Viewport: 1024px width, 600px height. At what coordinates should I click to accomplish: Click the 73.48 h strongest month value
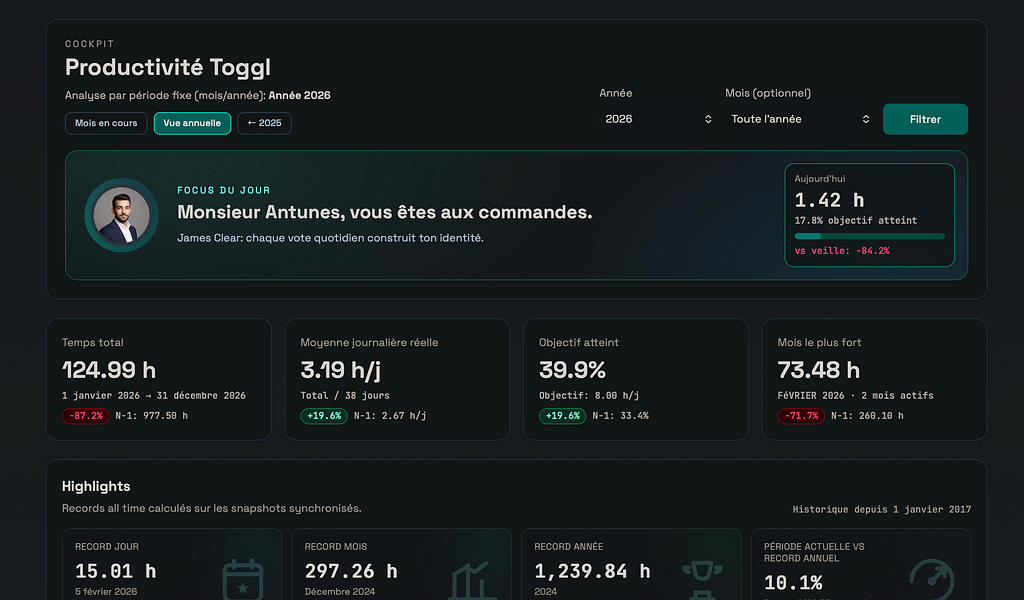[819, 370]
